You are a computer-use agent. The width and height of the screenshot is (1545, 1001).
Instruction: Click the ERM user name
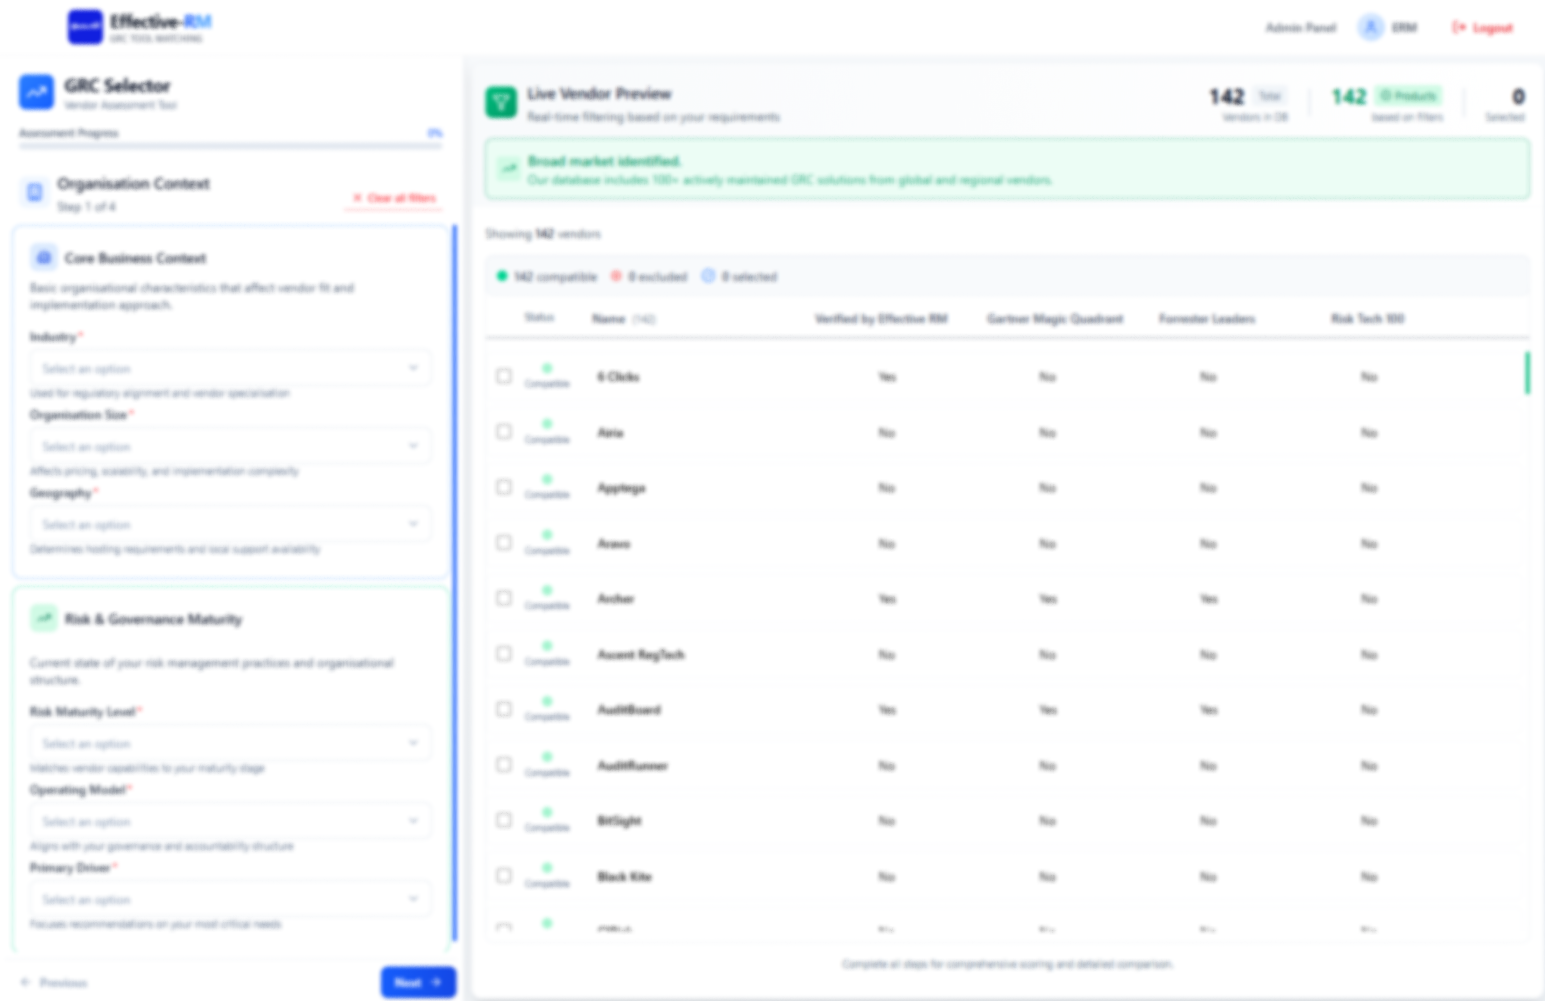(1404, 28)
